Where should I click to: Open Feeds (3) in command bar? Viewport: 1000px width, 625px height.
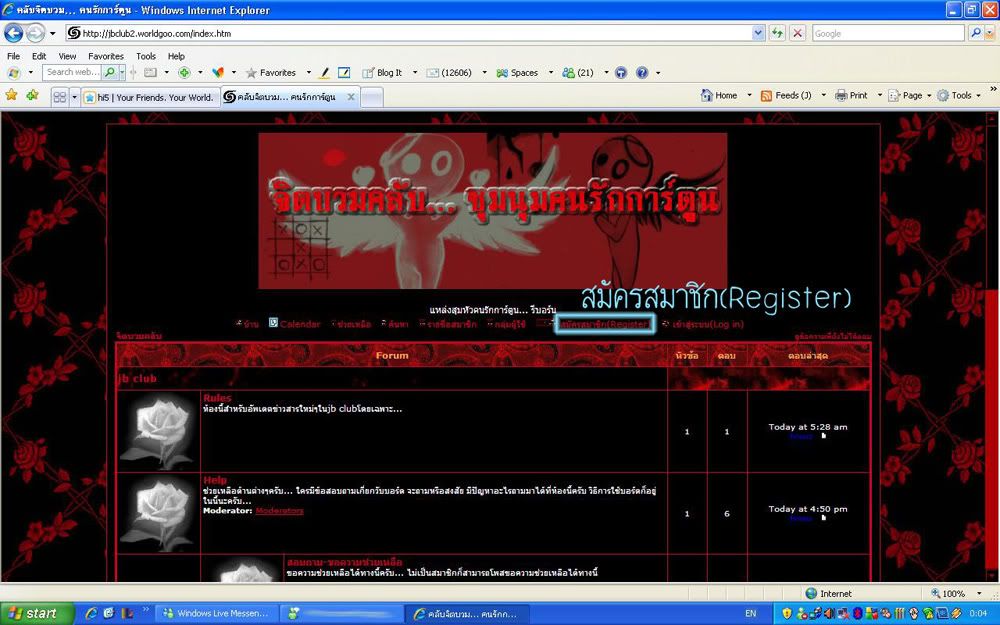click(x=786, y=95)
